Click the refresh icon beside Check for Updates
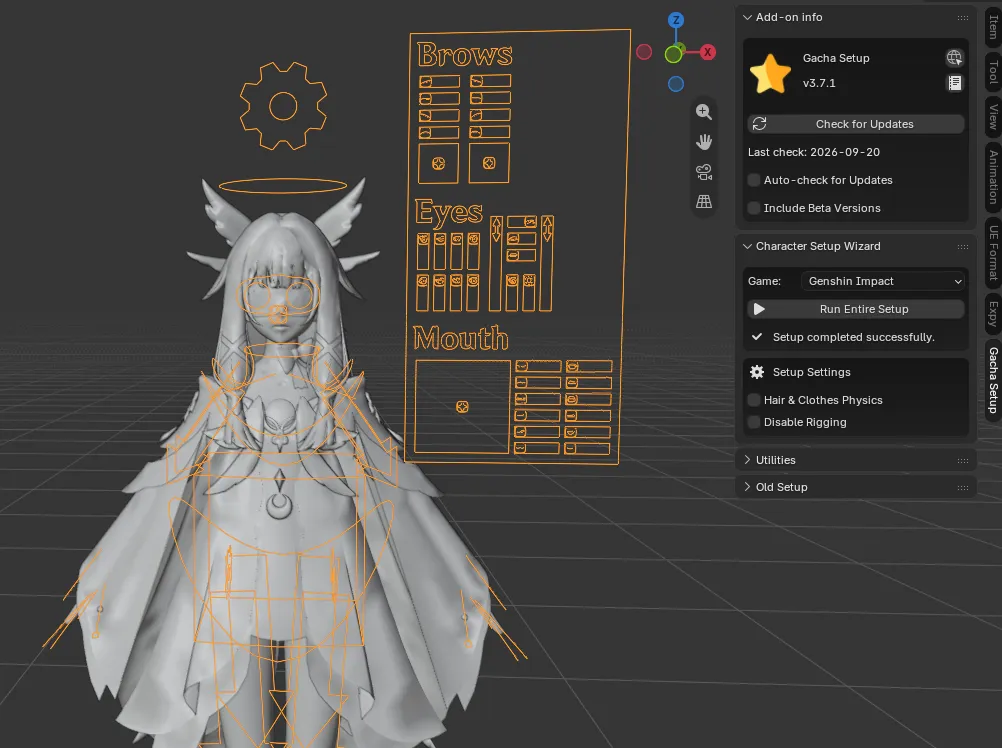 point(759,124)
